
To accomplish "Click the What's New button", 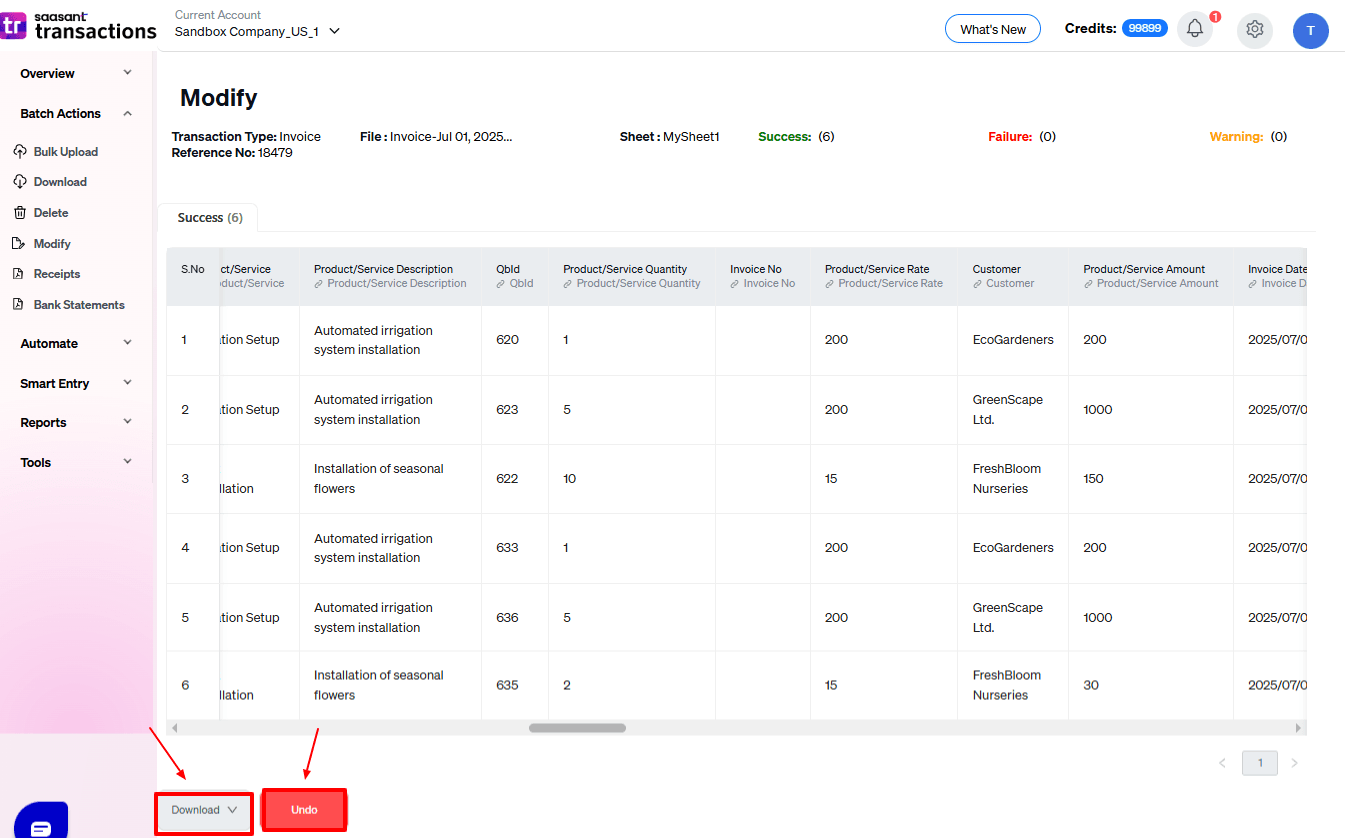I will tap(992, 29).
